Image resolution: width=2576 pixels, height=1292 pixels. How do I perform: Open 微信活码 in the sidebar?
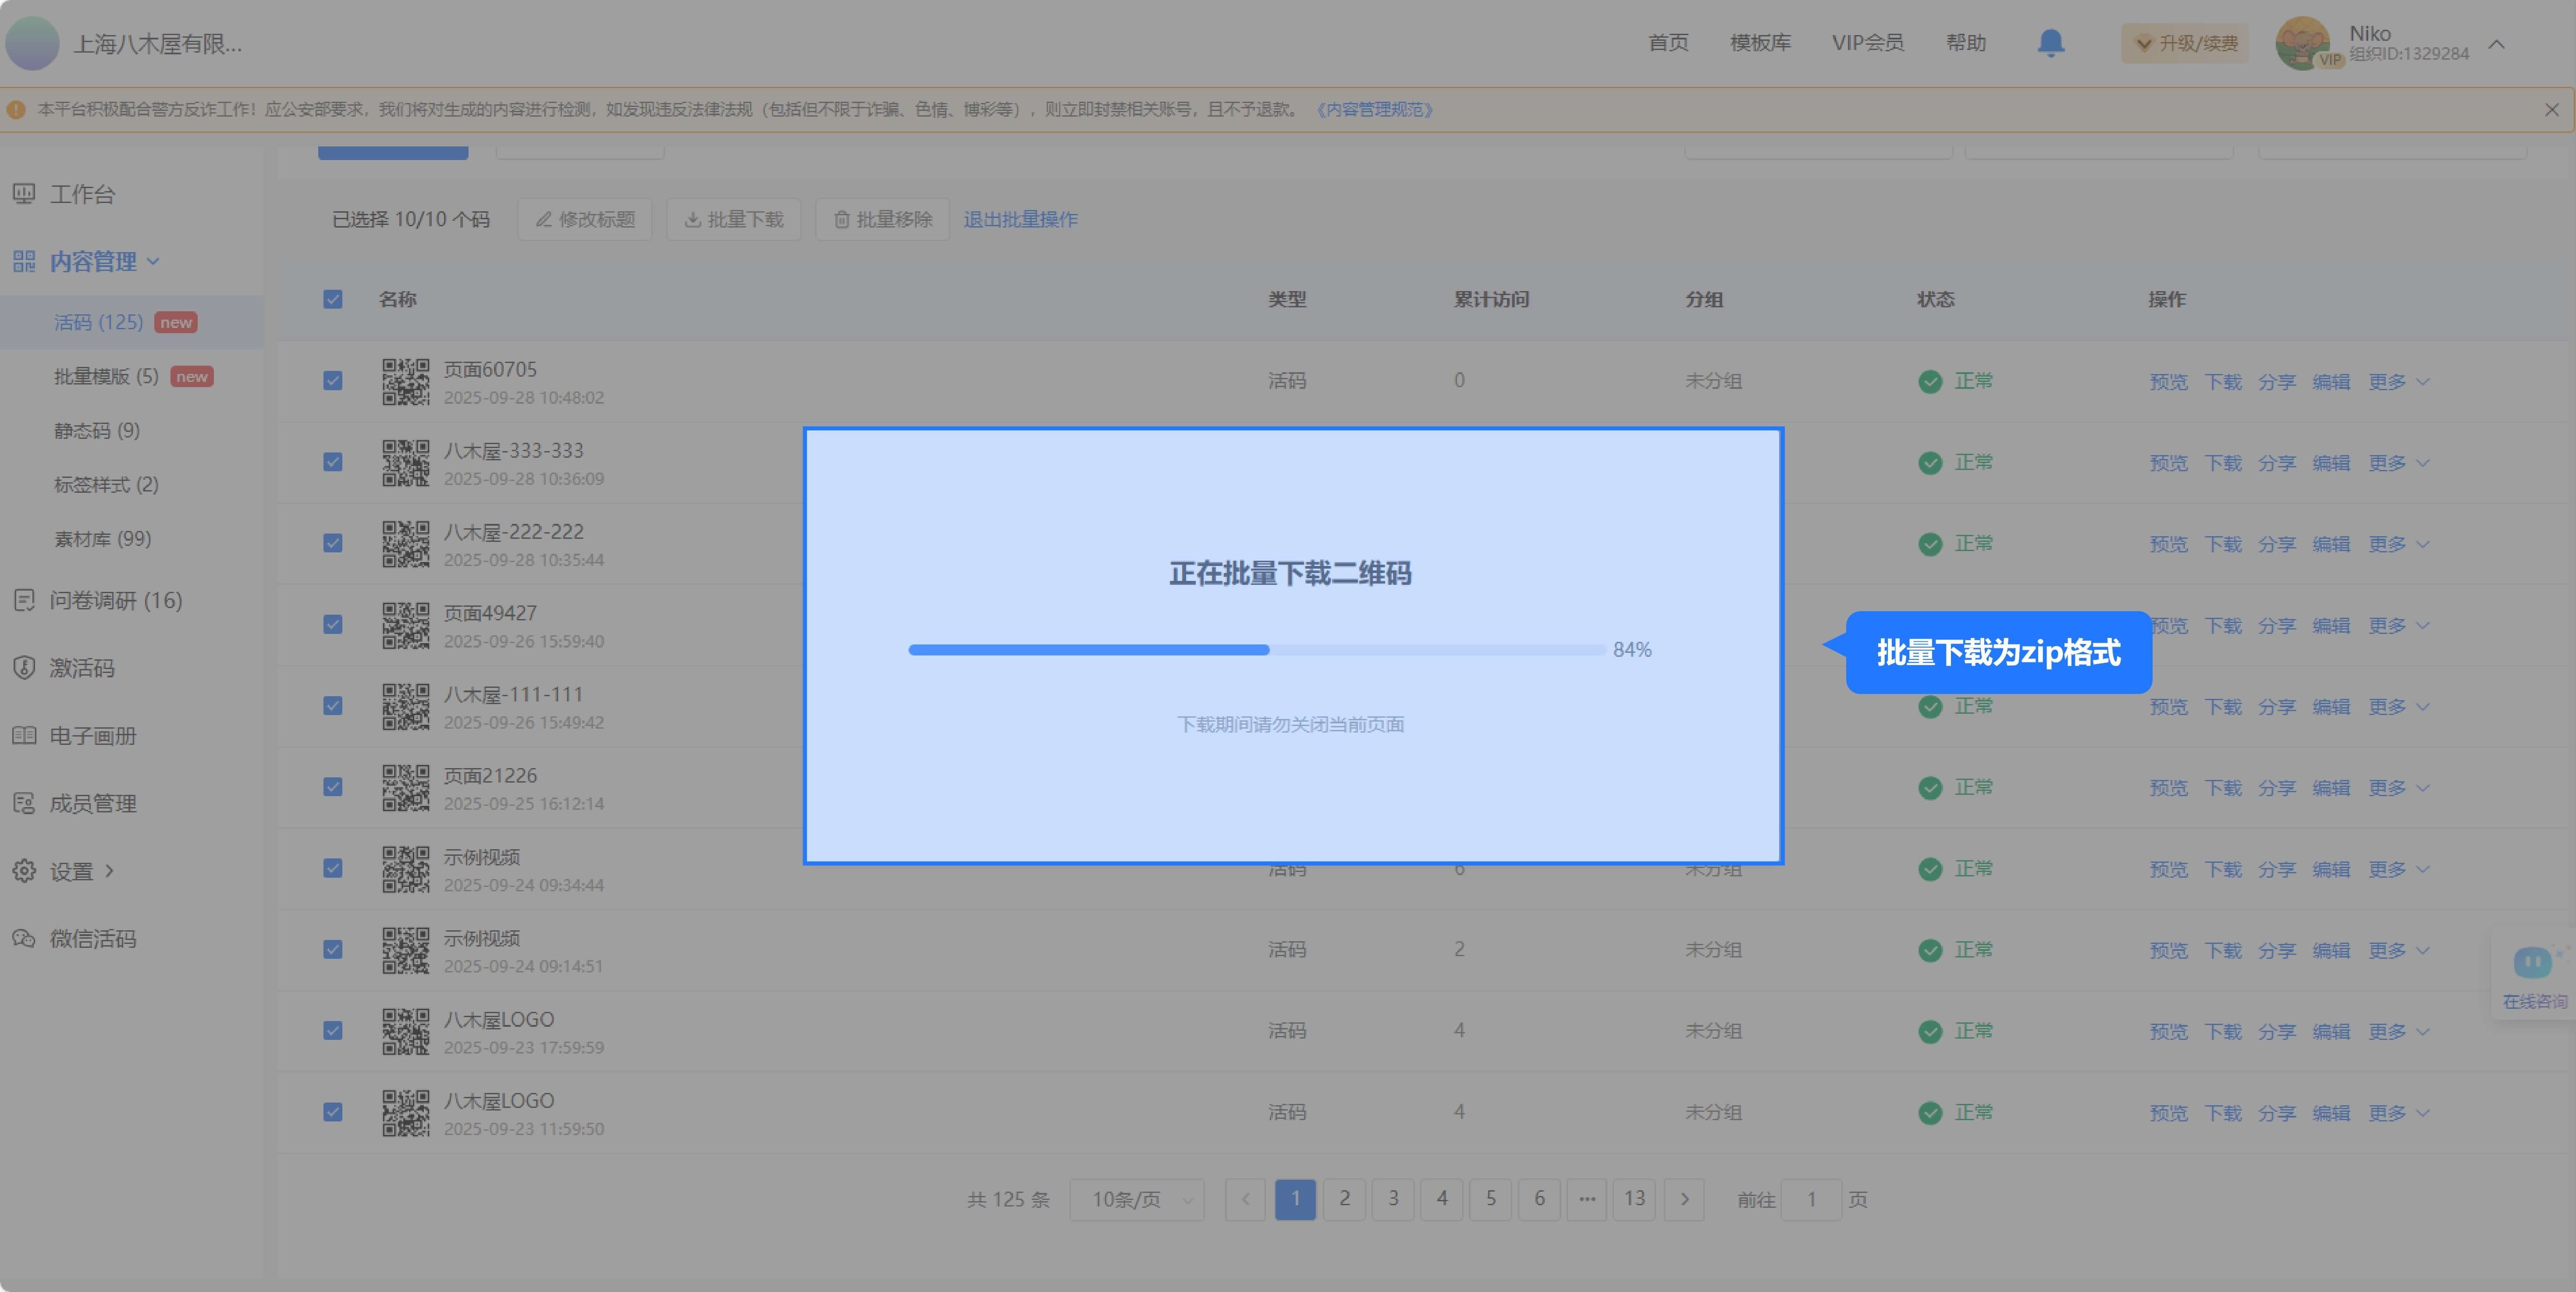coord(92,939)
